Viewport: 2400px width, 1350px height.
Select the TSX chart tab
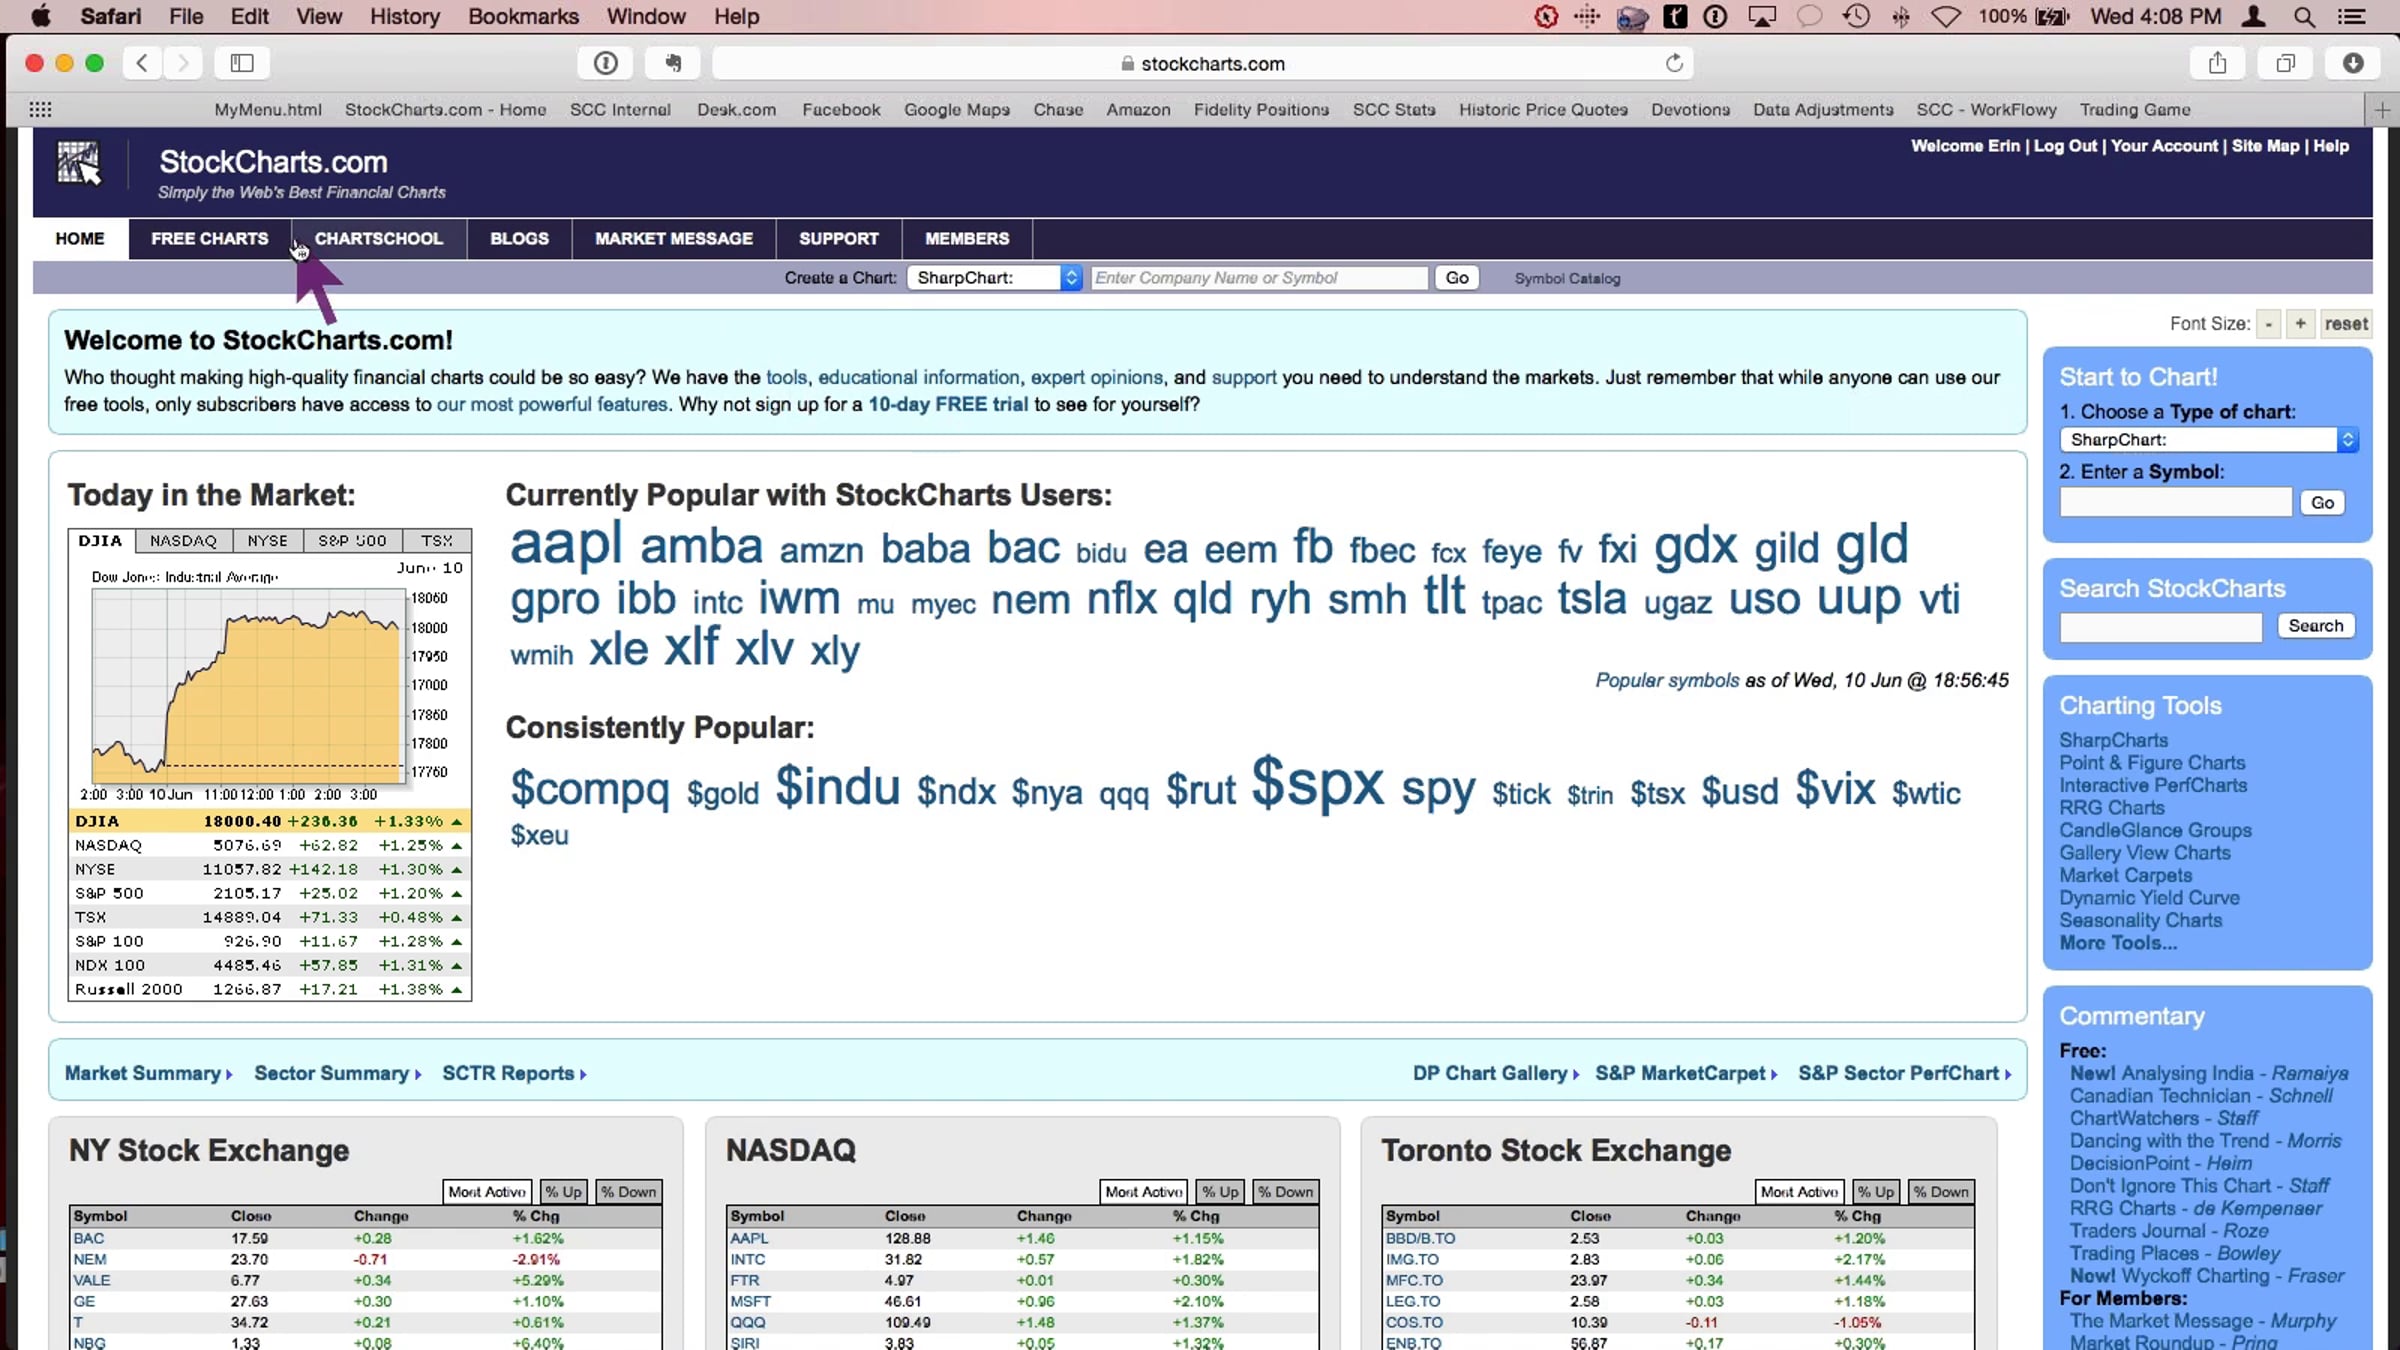click(x=436, y=541)
